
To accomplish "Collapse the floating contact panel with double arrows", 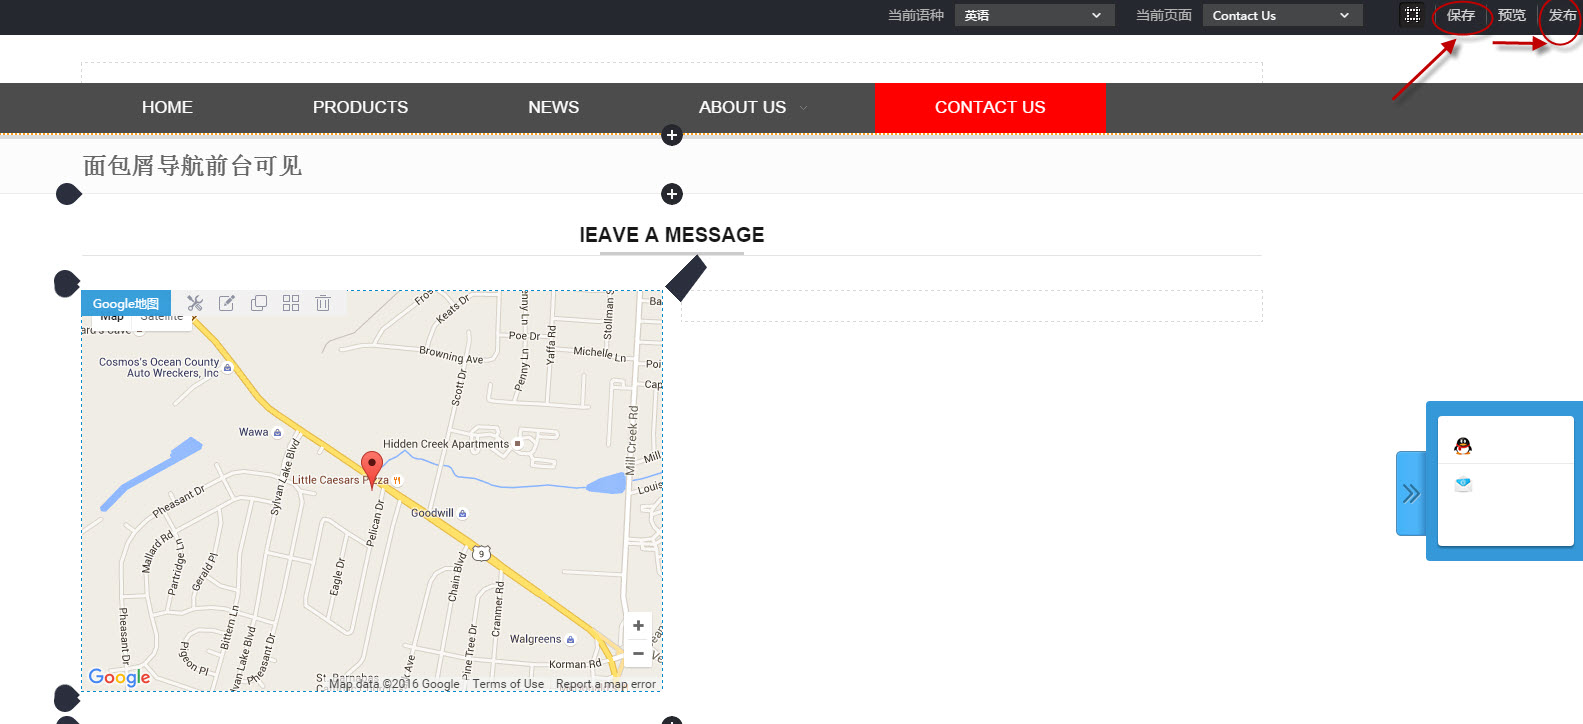I will (x=1410, y=493).
